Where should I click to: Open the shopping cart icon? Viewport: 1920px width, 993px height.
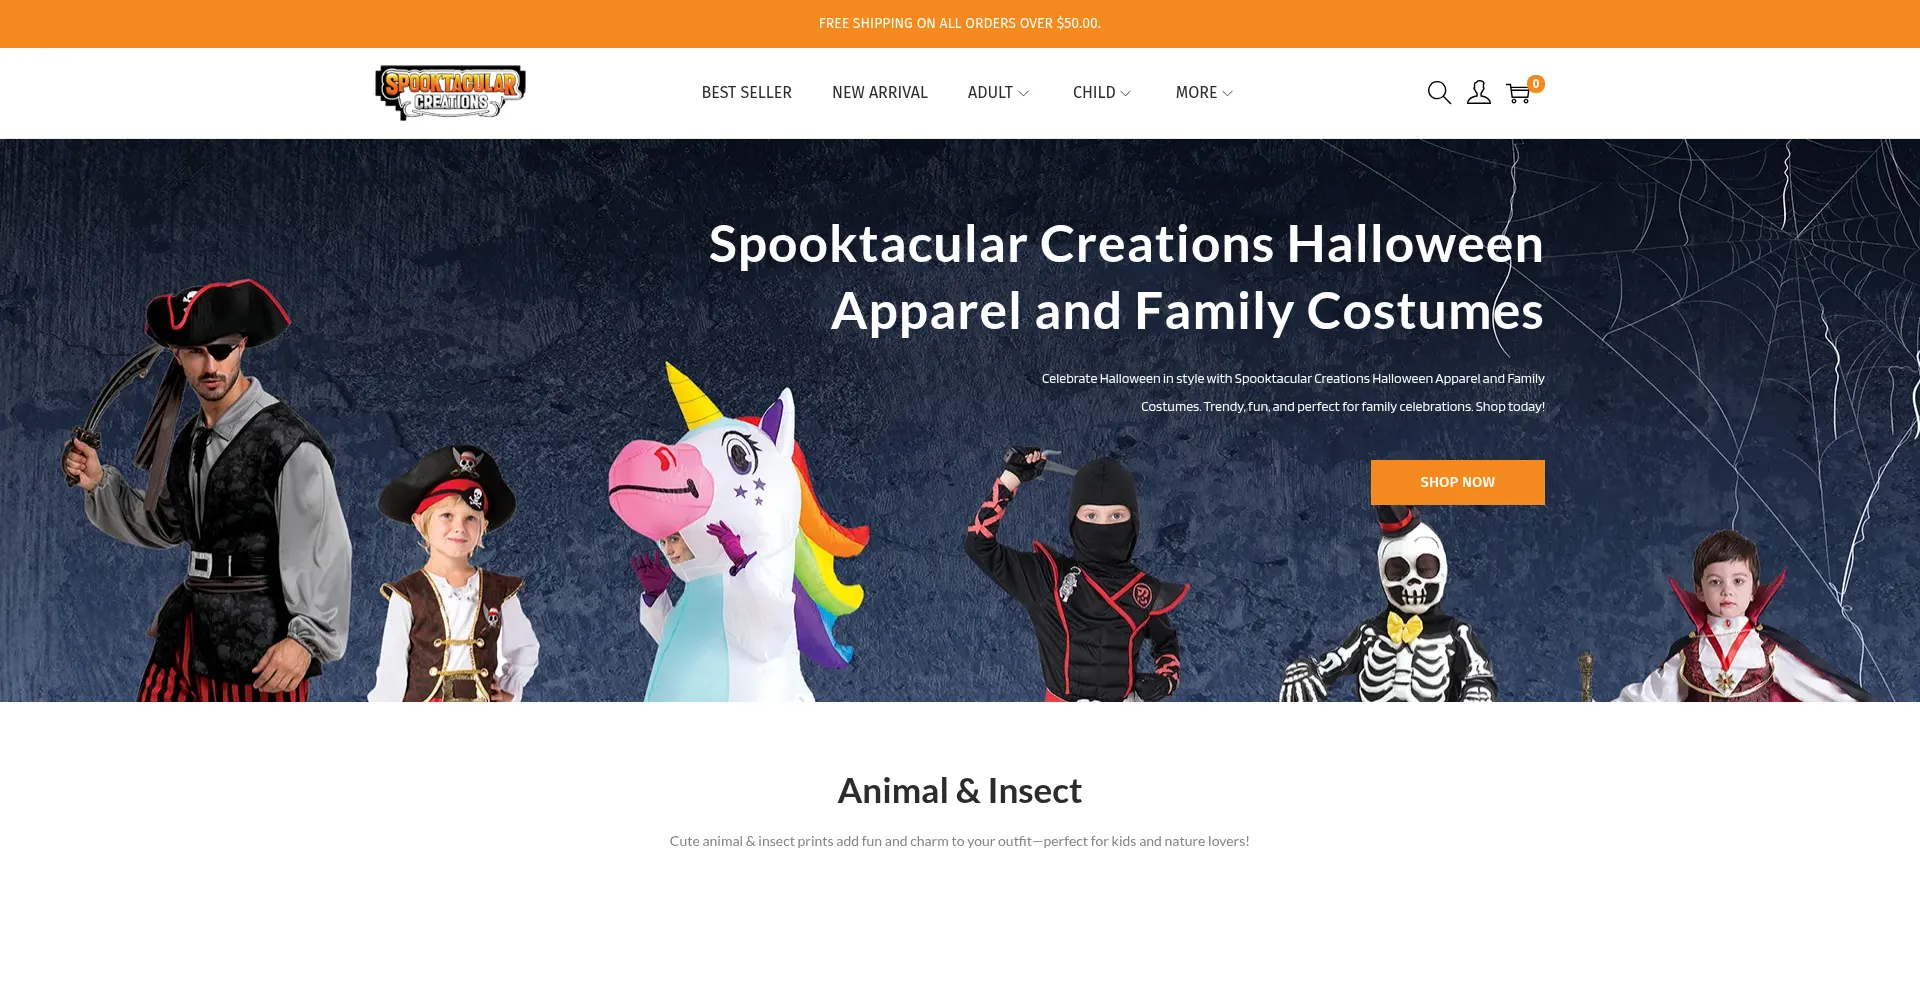tap(1518, 94)
